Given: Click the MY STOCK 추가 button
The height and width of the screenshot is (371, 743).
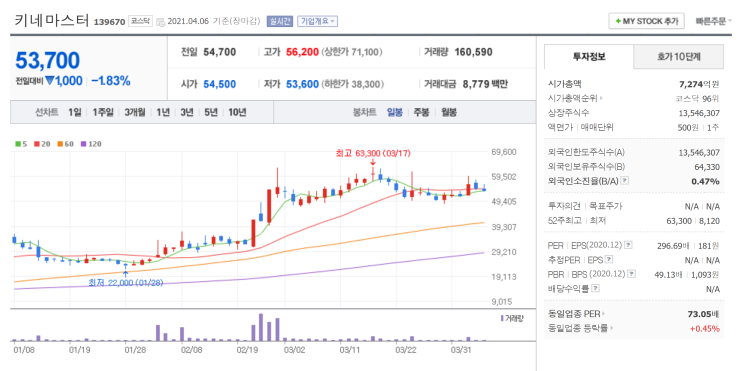Looking at the screenshot, I should (646, 21).
